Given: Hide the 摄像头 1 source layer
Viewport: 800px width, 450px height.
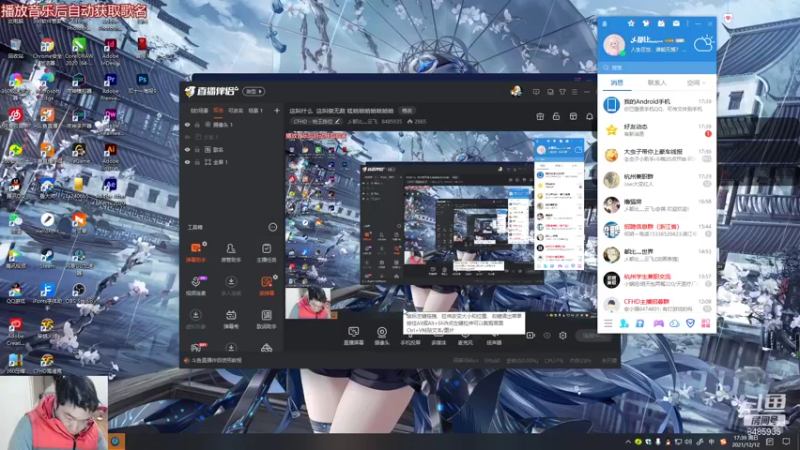Looking at the screenshot, I should pos(187,124).
